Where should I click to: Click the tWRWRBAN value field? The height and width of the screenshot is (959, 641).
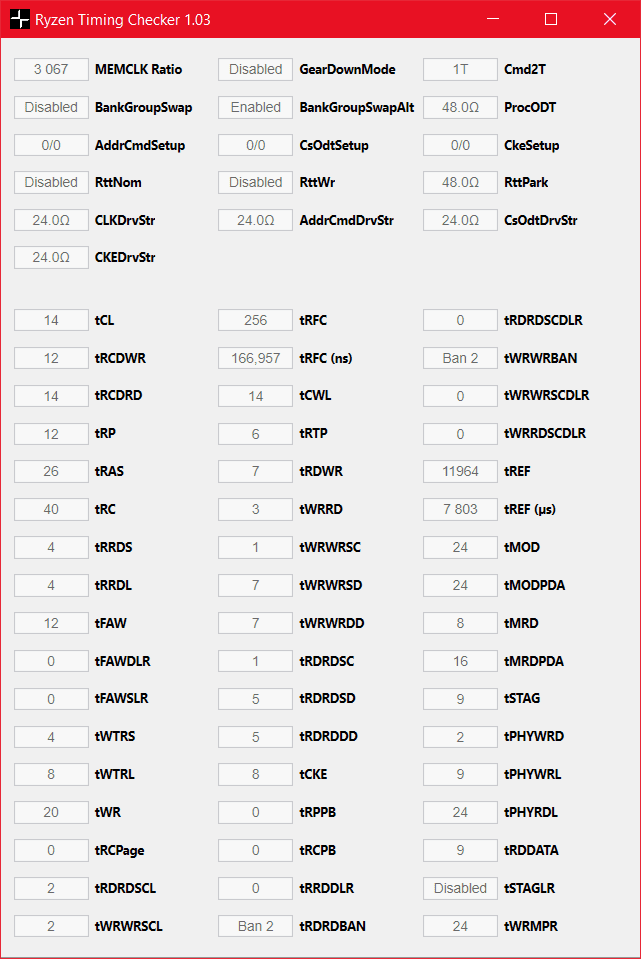click(460, 358)
